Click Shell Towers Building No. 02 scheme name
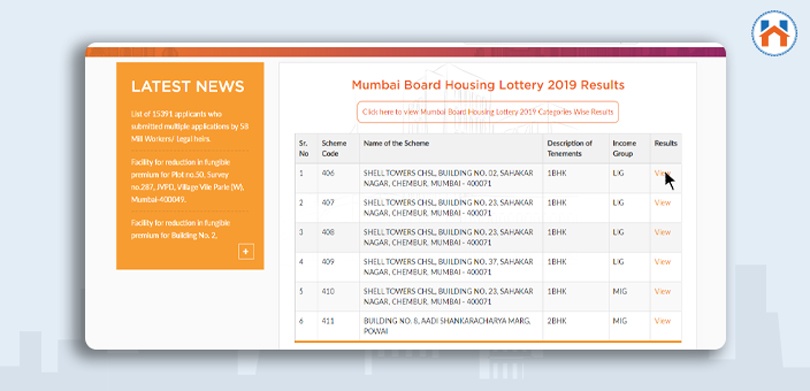 pos(448,178)
